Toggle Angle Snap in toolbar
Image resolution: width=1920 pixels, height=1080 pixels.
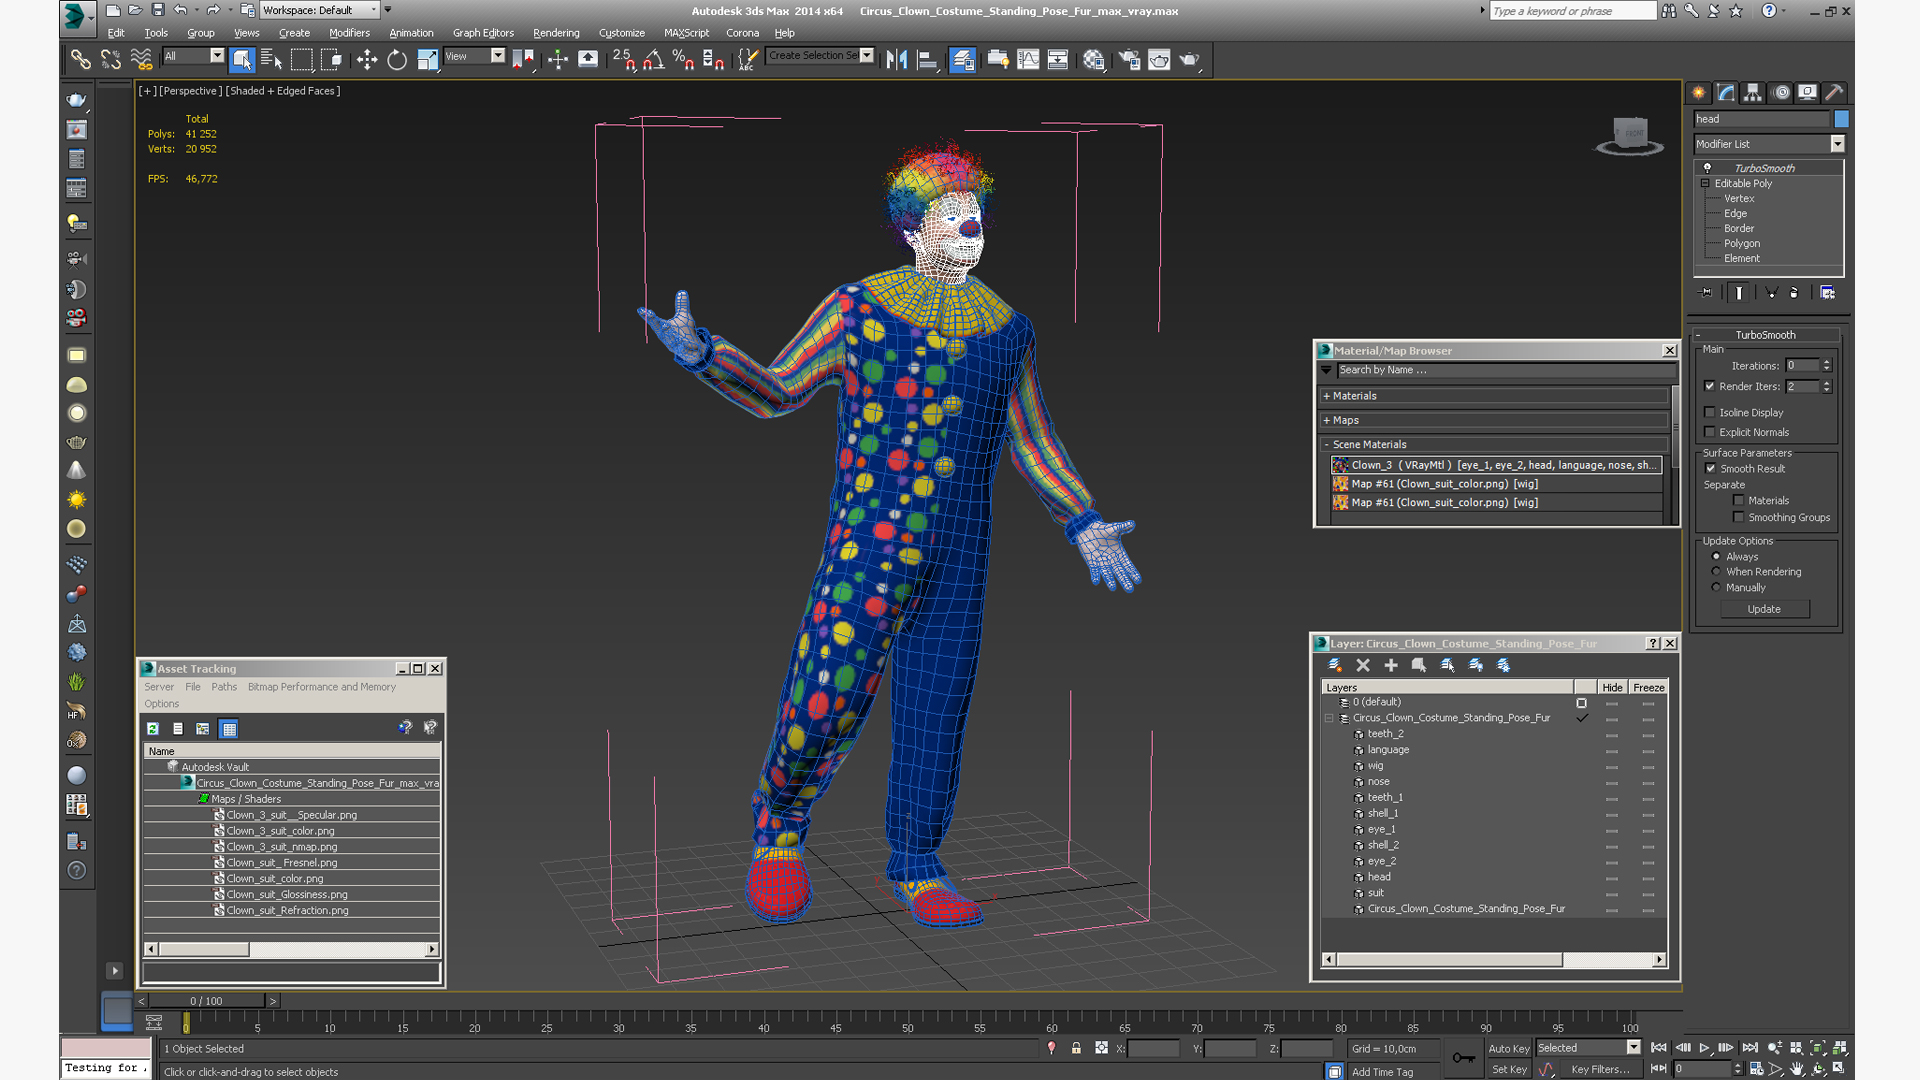(653, 60)
